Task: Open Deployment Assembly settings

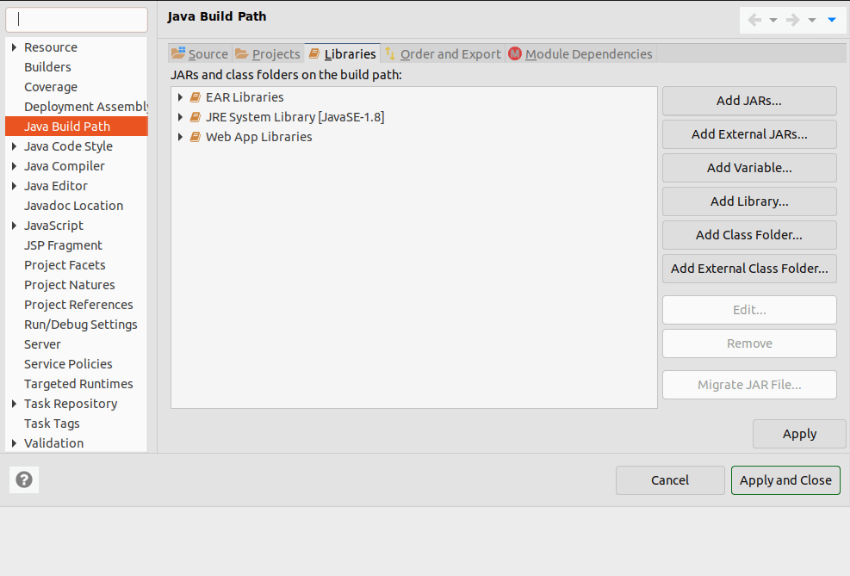Action: (86, 107)
